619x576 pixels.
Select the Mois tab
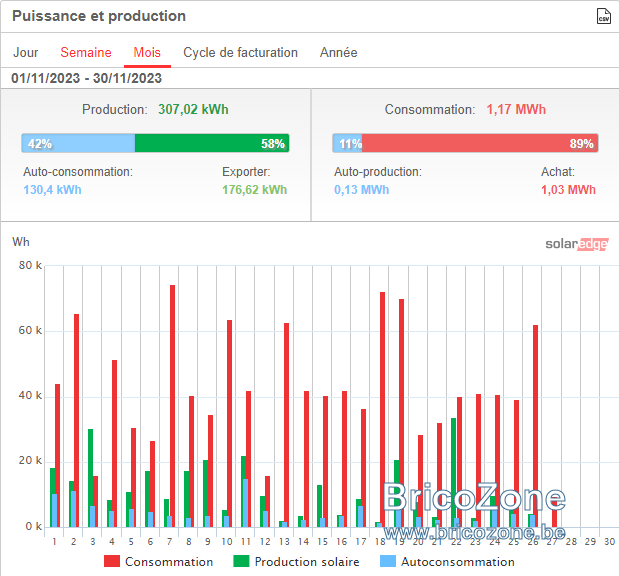147,53
